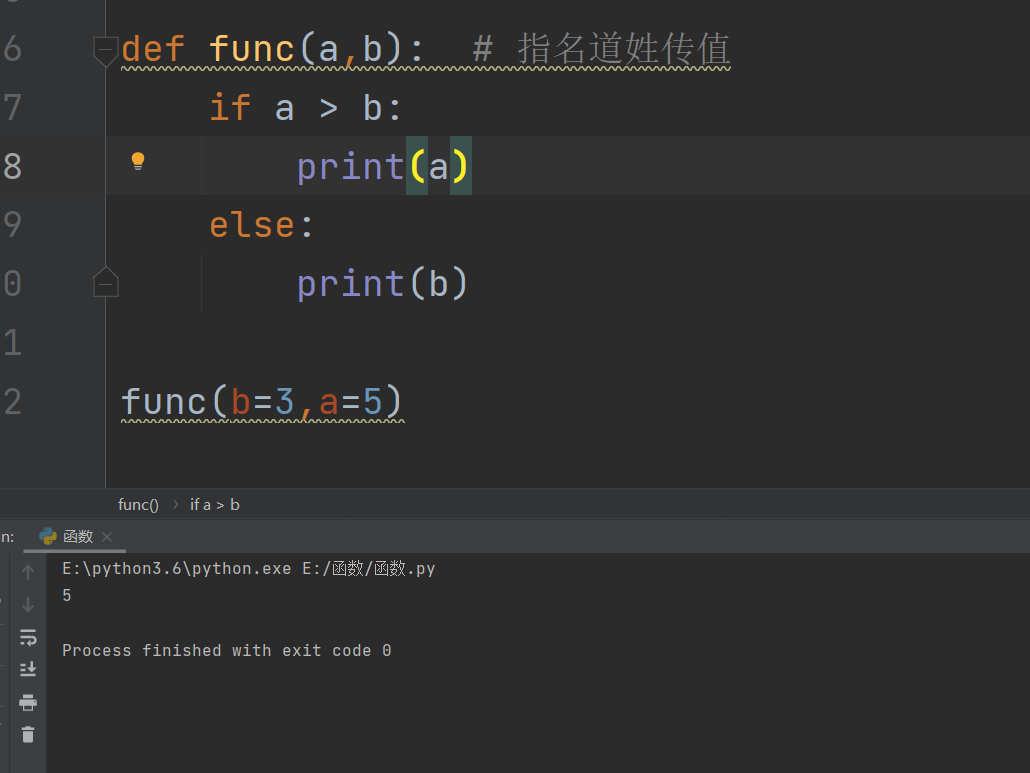The width and height of the screenshot is (1030, 773).
Task: Click the yellow intention lightbulb on line 8
Action: (x=137, y=162)
